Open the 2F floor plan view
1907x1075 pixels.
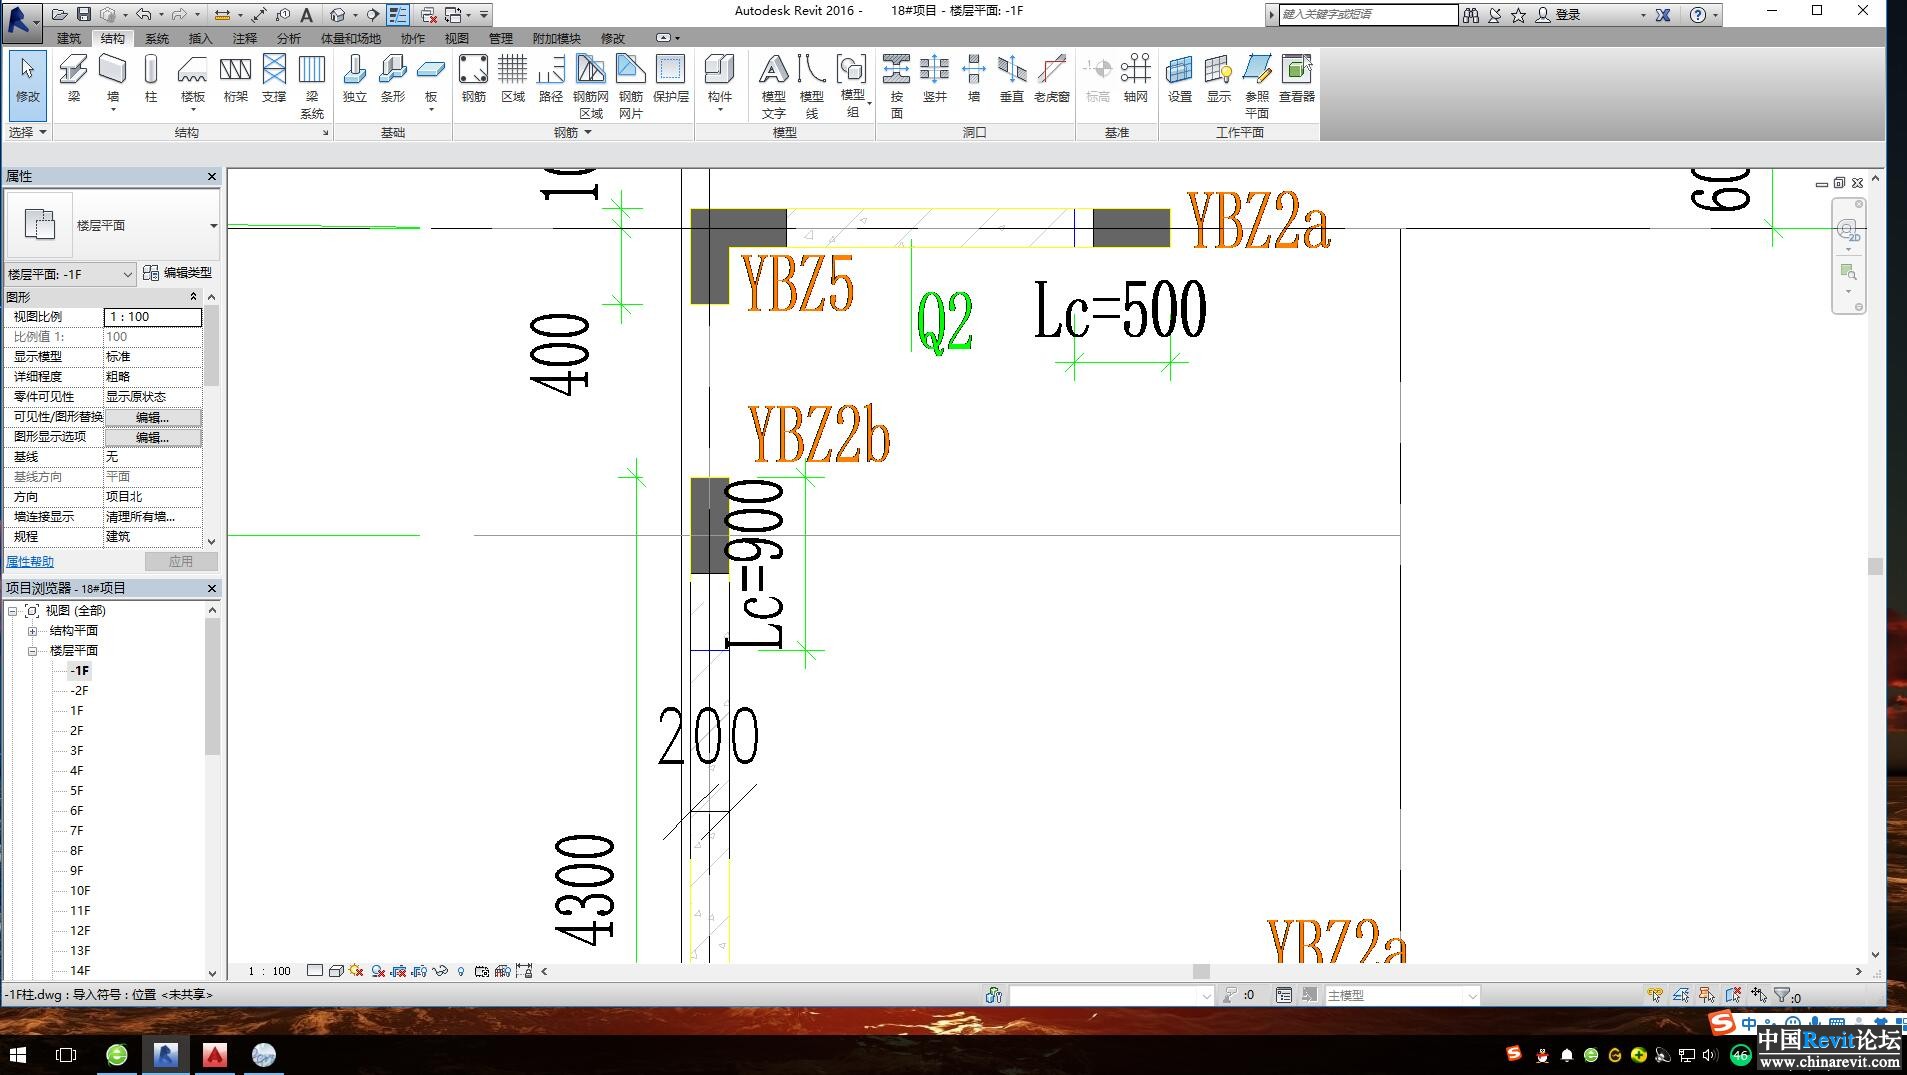point(77,731)
